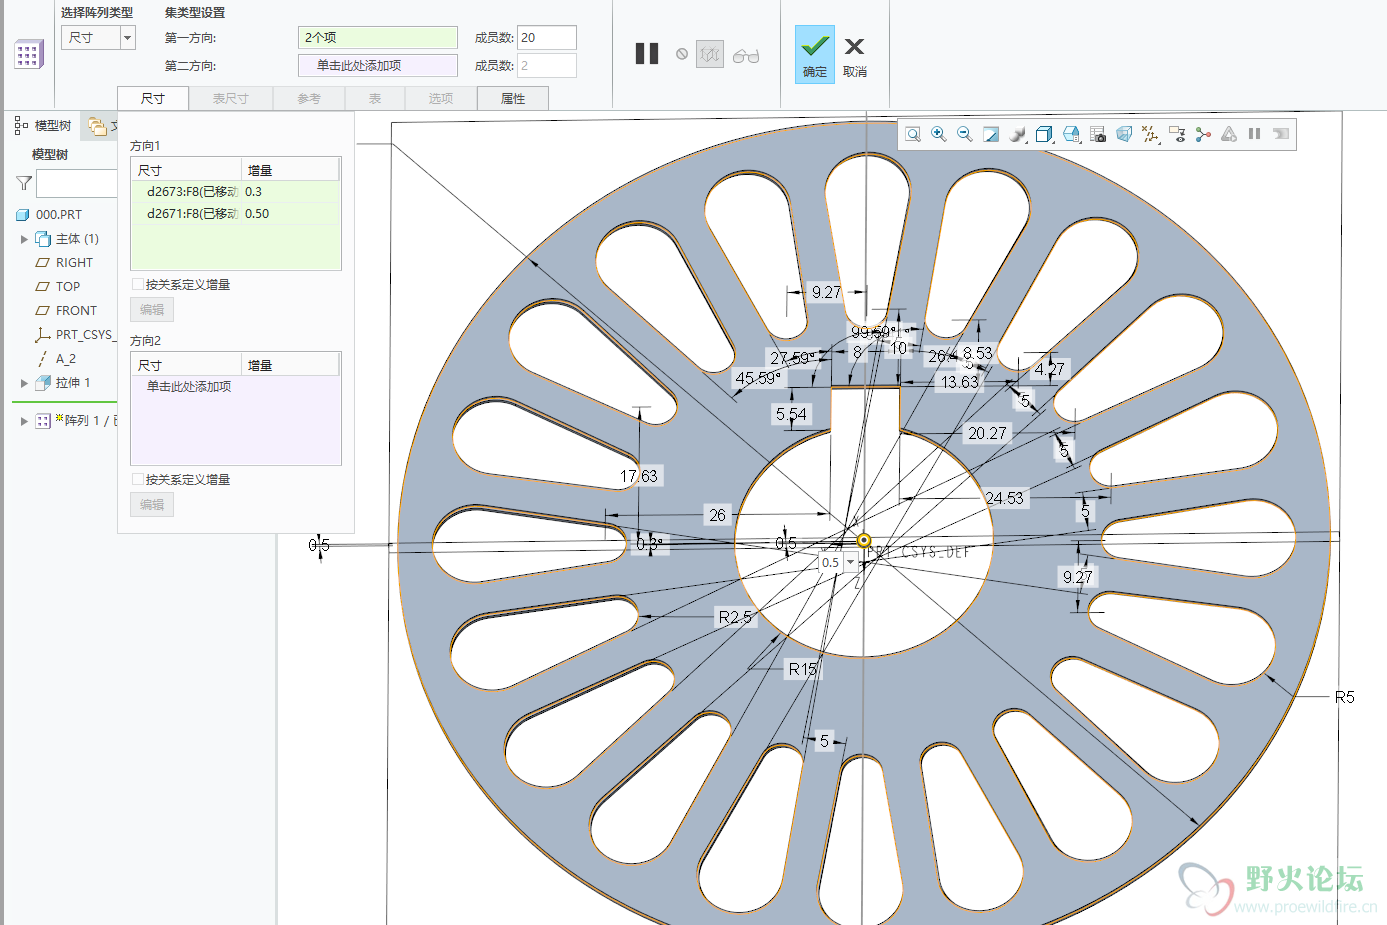The image size is (1387, 925).
Task: Toggle the perspective view box icon
Action: pyautogui.click(x=1124, y=134)
